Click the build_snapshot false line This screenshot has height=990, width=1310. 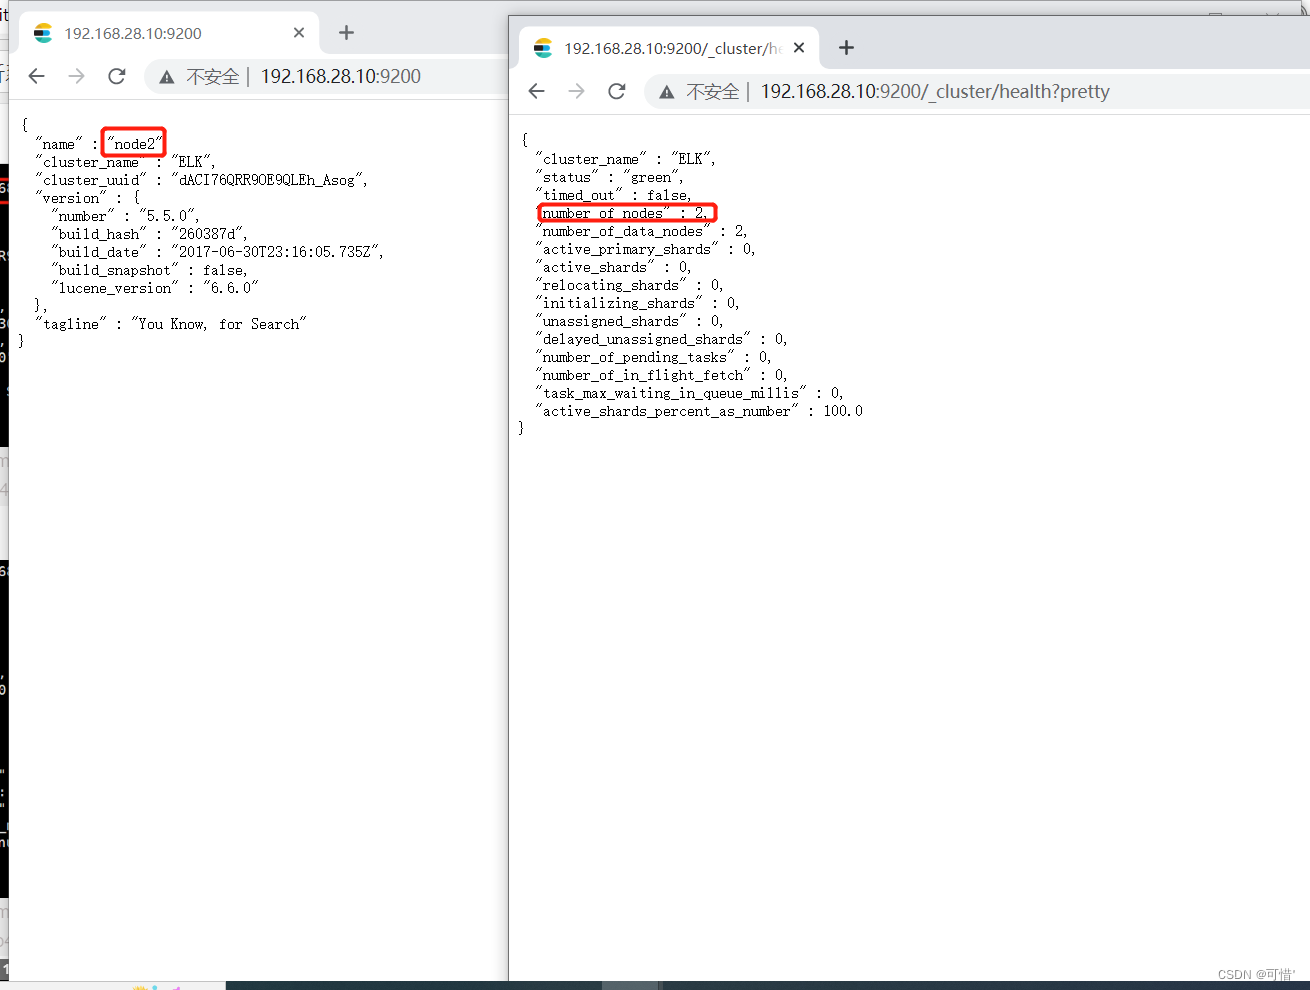[x=150, y=270]
